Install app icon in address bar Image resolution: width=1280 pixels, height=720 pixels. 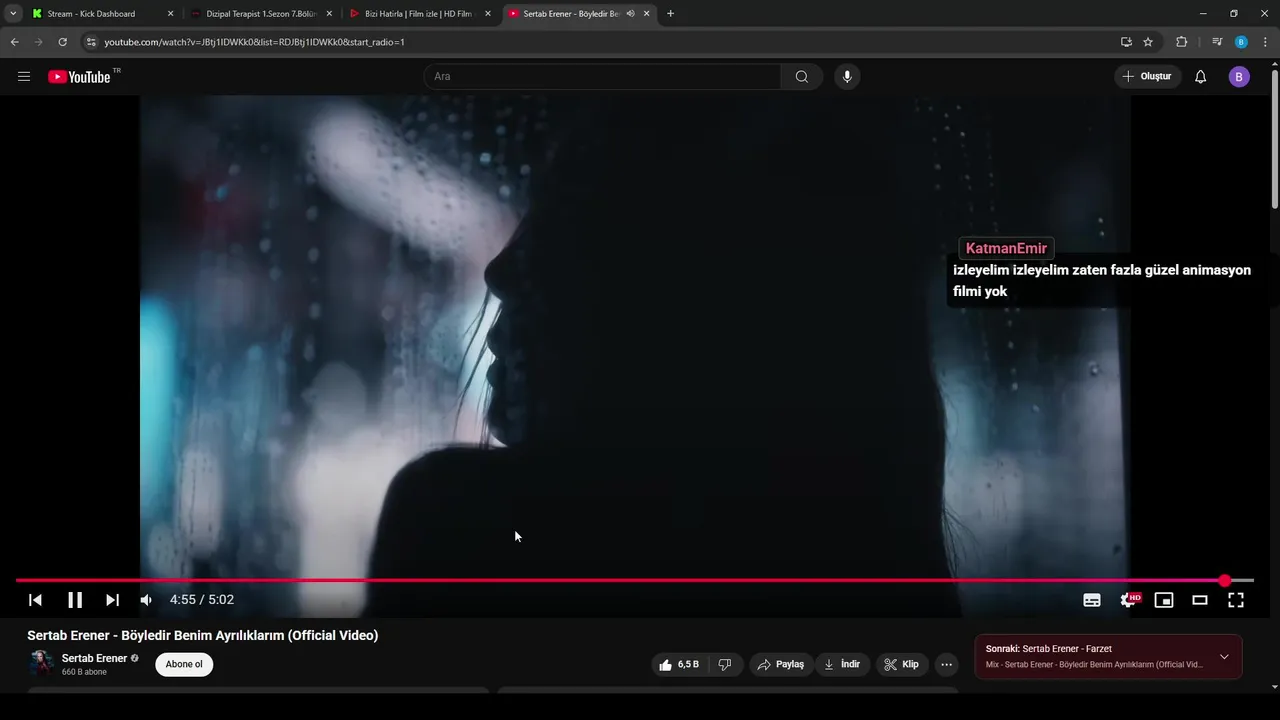1126,42
